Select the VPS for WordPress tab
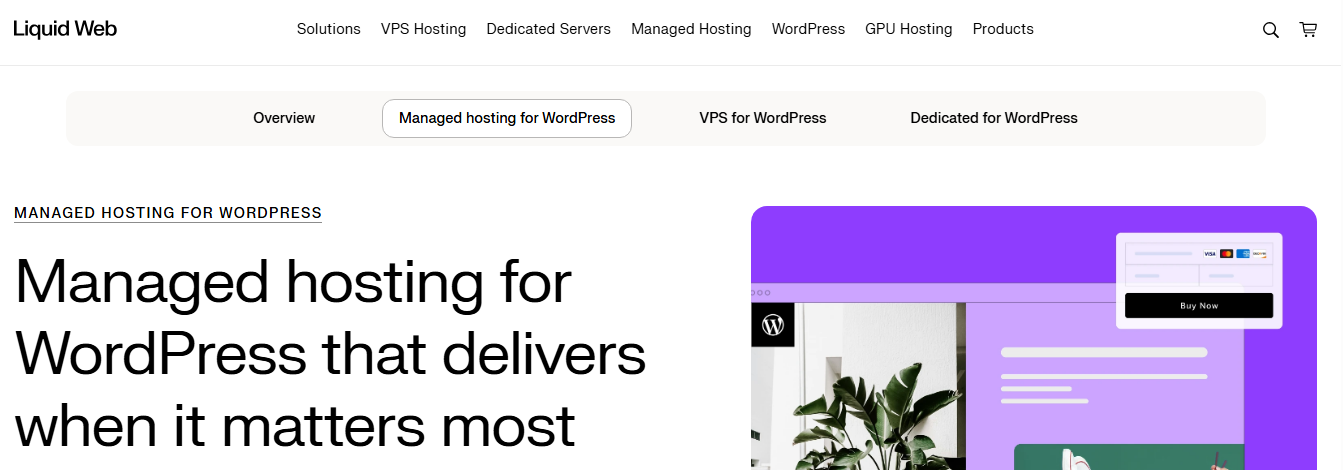 click(x=762, y=118)
